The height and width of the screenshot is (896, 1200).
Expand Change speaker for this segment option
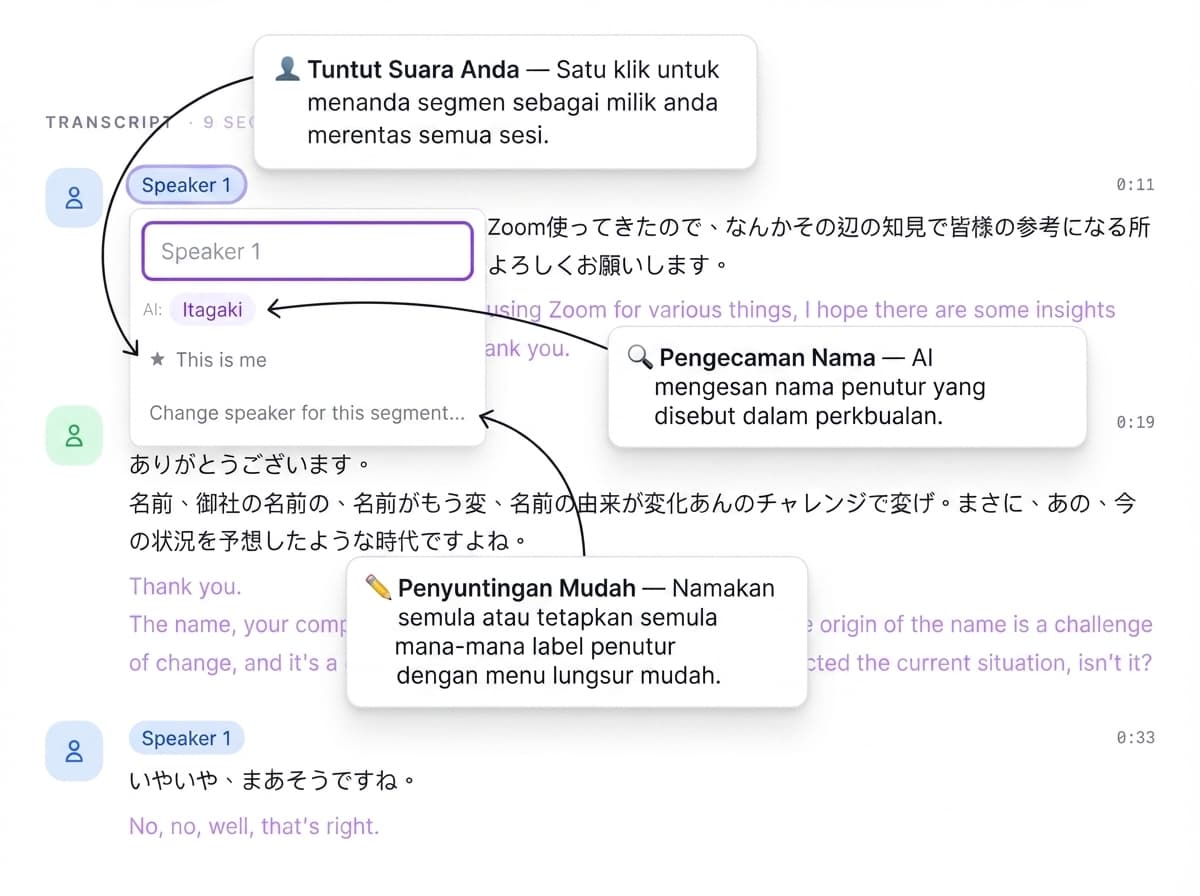click(x=307, y=413)
